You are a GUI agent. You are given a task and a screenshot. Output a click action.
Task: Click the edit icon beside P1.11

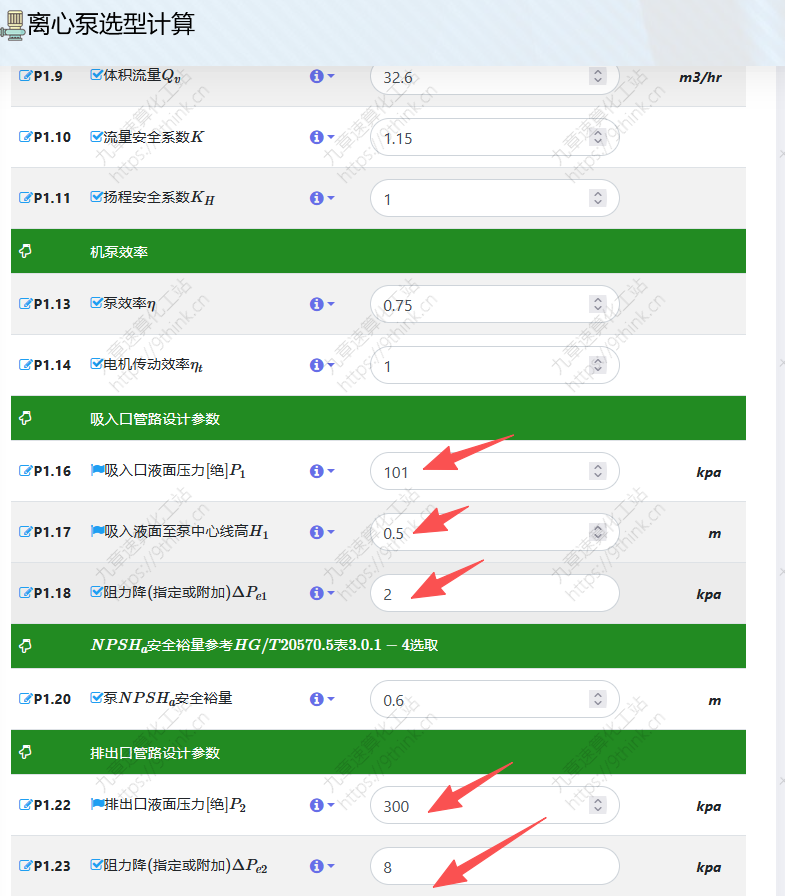25,198
